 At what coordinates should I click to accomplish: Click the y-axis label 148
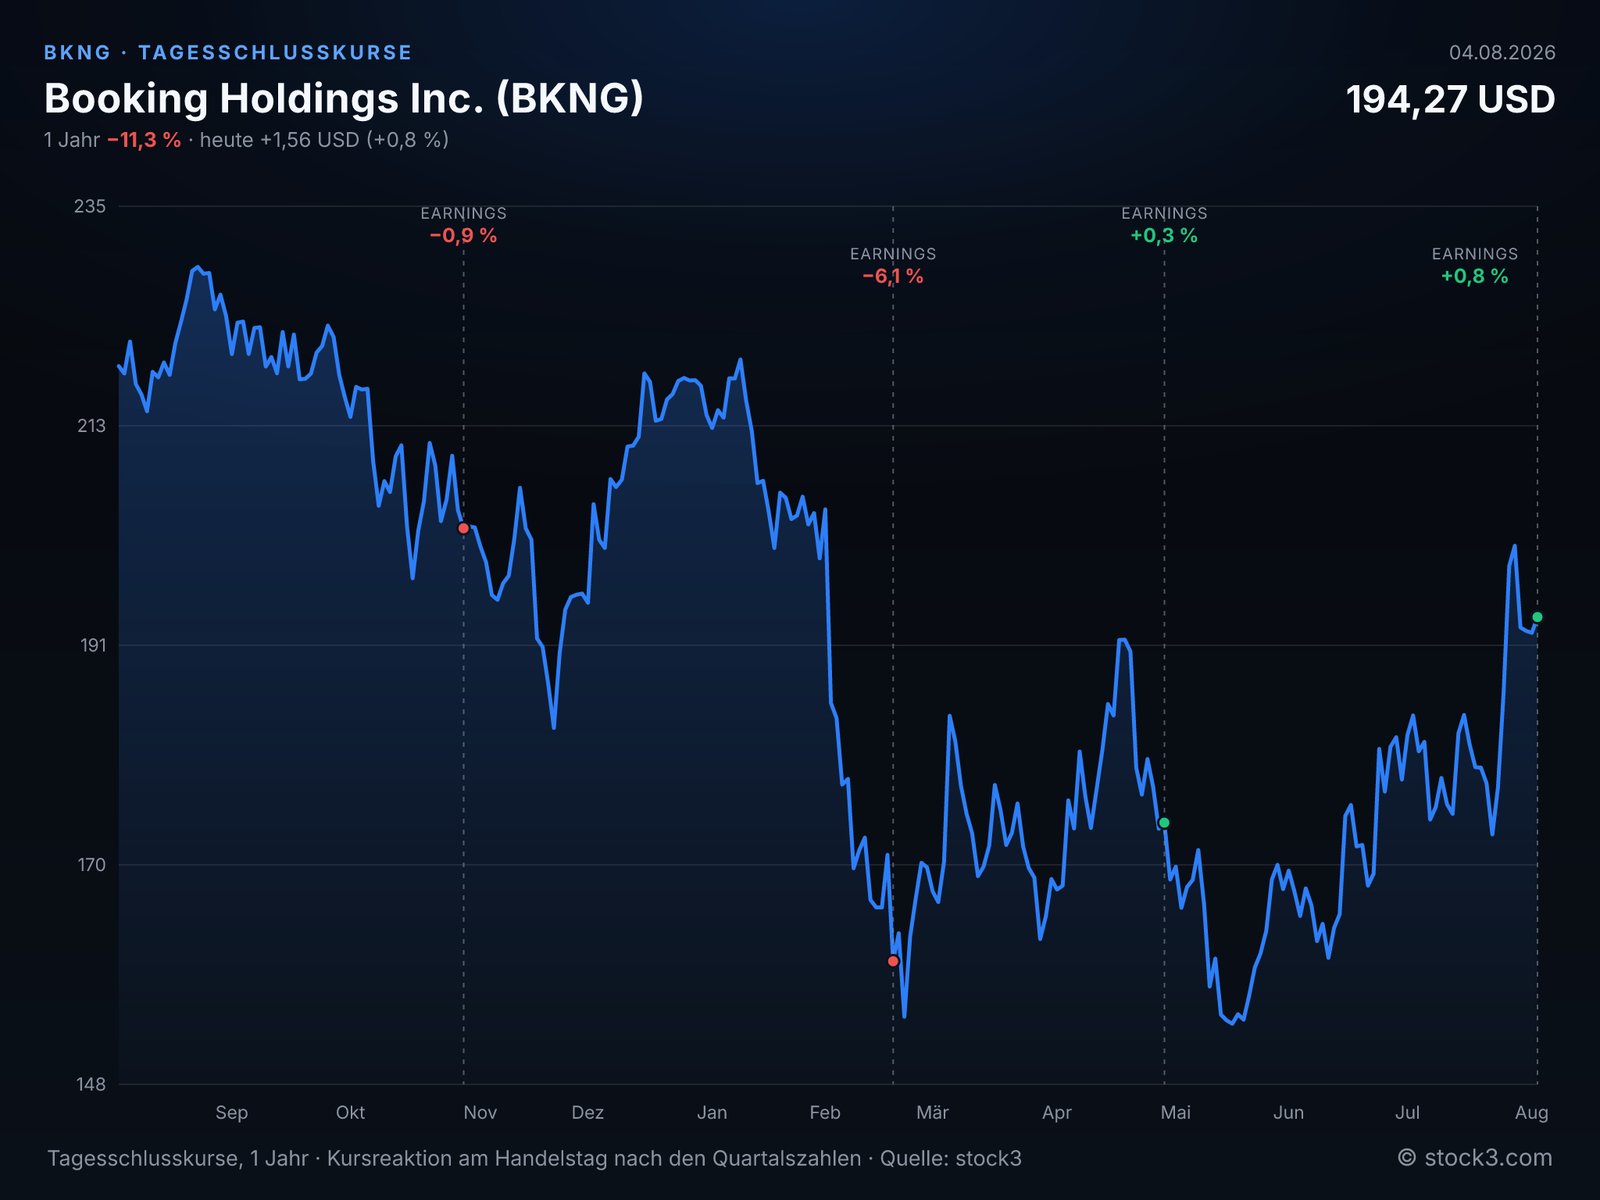coord(91,1084)
